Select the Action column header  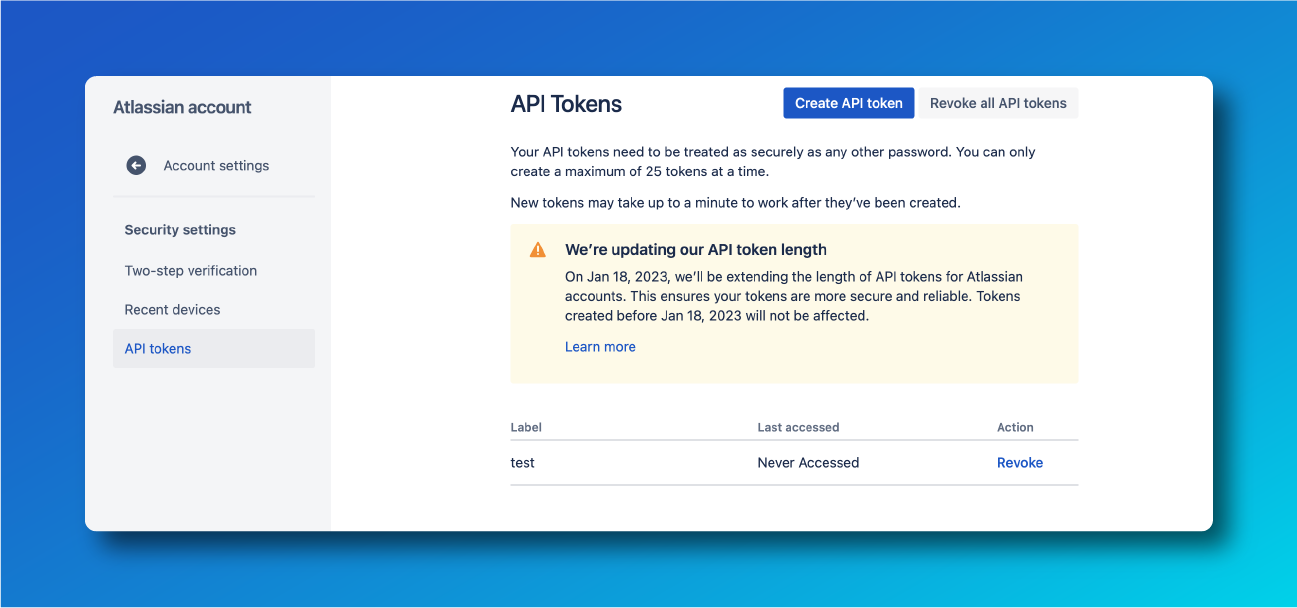click(x=1015, y=427)
